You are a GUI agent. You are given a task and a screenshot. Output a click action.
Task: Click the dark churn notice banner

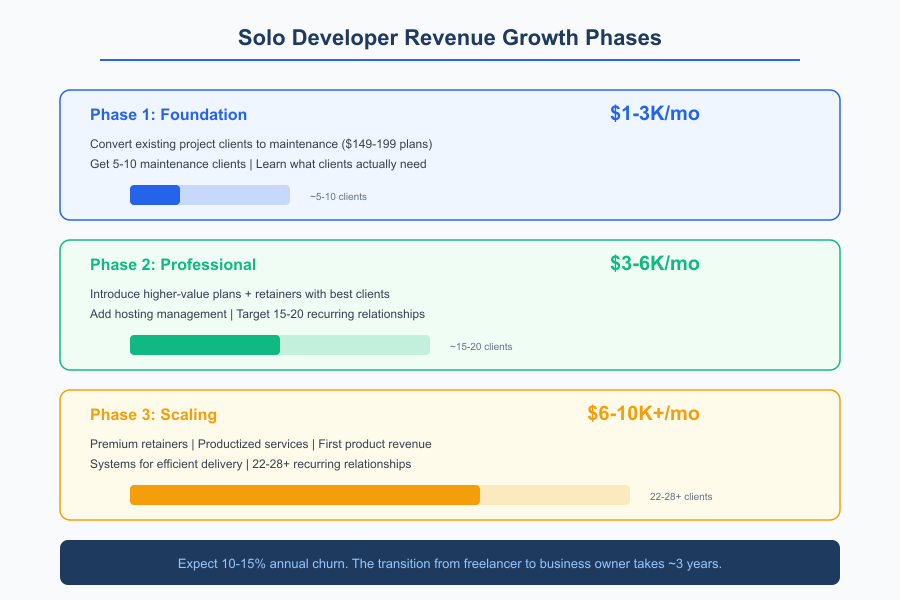pos(449,562)
